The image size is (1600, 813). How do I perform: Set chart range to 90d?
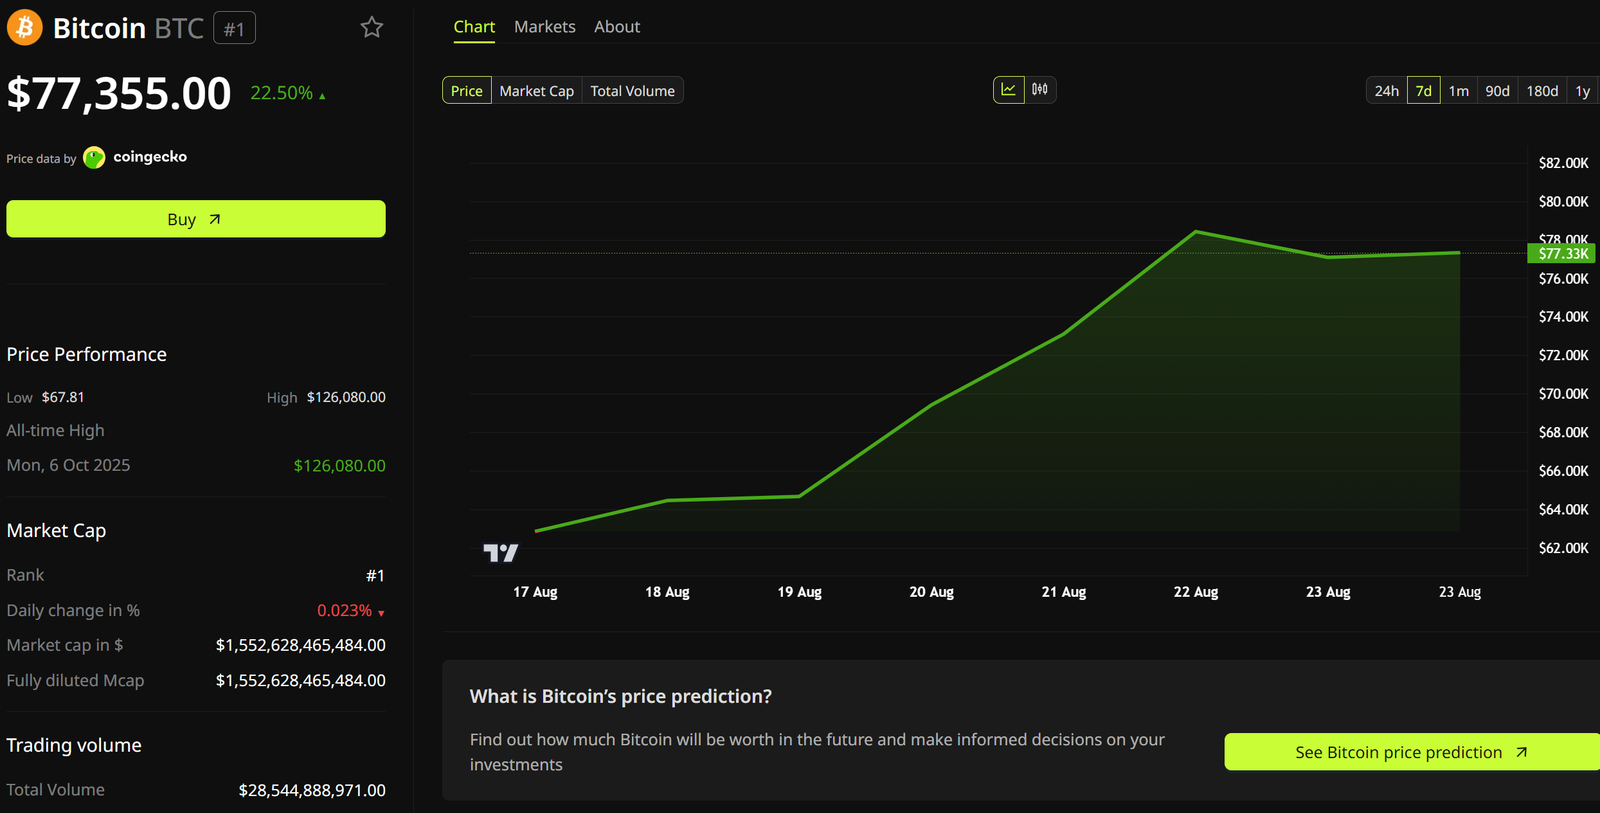click(1498, 90)
